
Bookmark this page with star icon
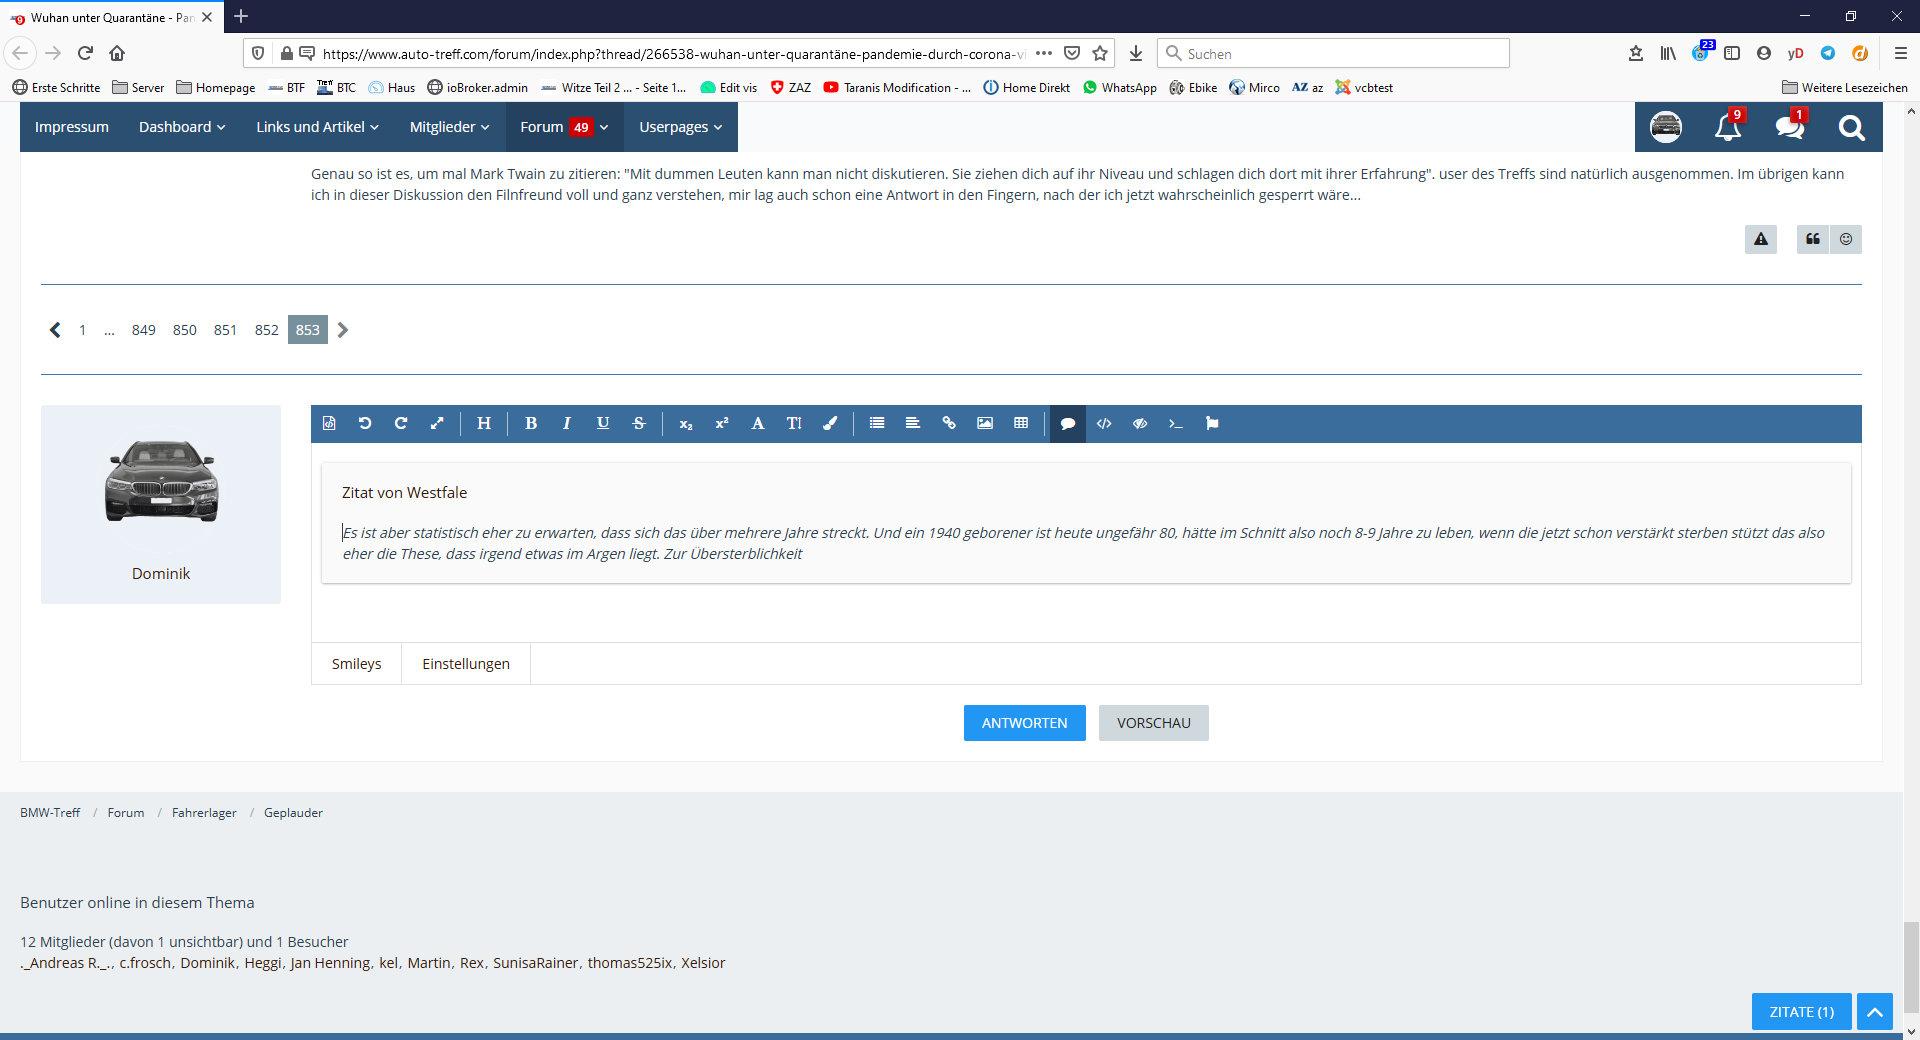pos(1100,53)
